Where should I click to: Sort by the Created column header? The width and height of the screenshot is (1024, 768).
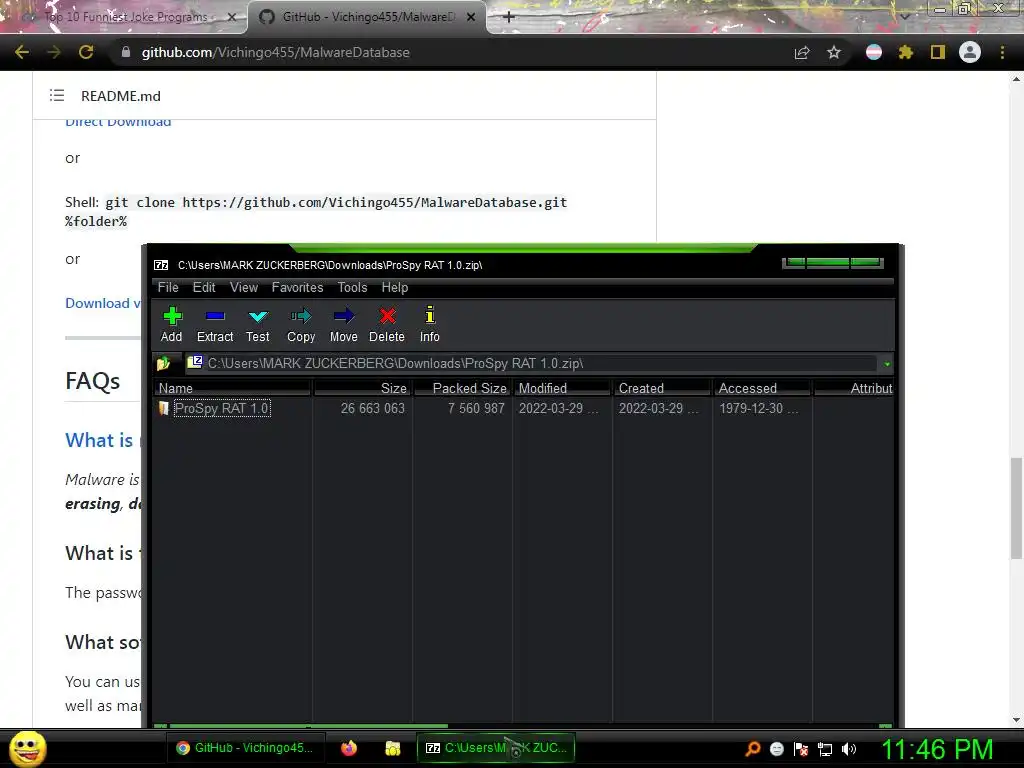(662, 388)
